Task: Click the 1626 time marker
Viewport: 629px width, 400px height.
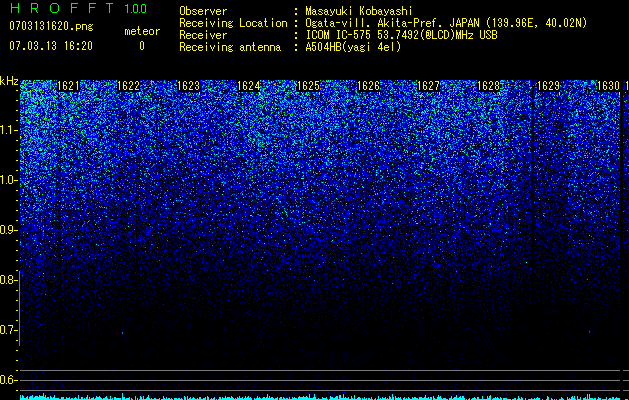Action: tap(368, 86)
